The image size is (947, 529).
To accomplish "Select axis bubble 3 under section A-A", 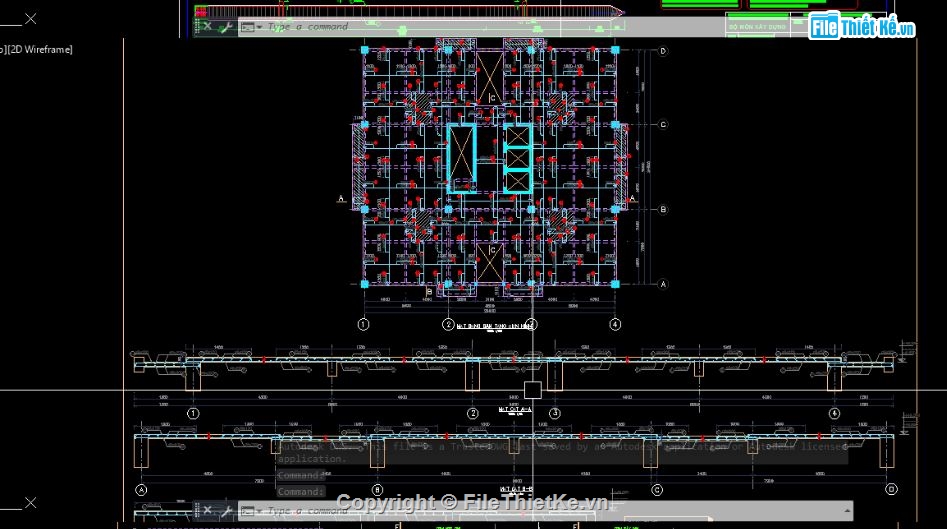I will point(554,414).
